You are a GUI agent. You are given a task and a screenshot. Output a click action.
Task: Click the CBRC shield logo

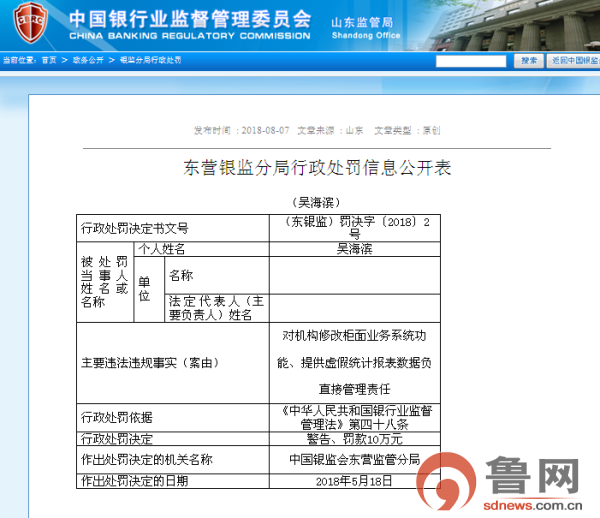[30, 22]
